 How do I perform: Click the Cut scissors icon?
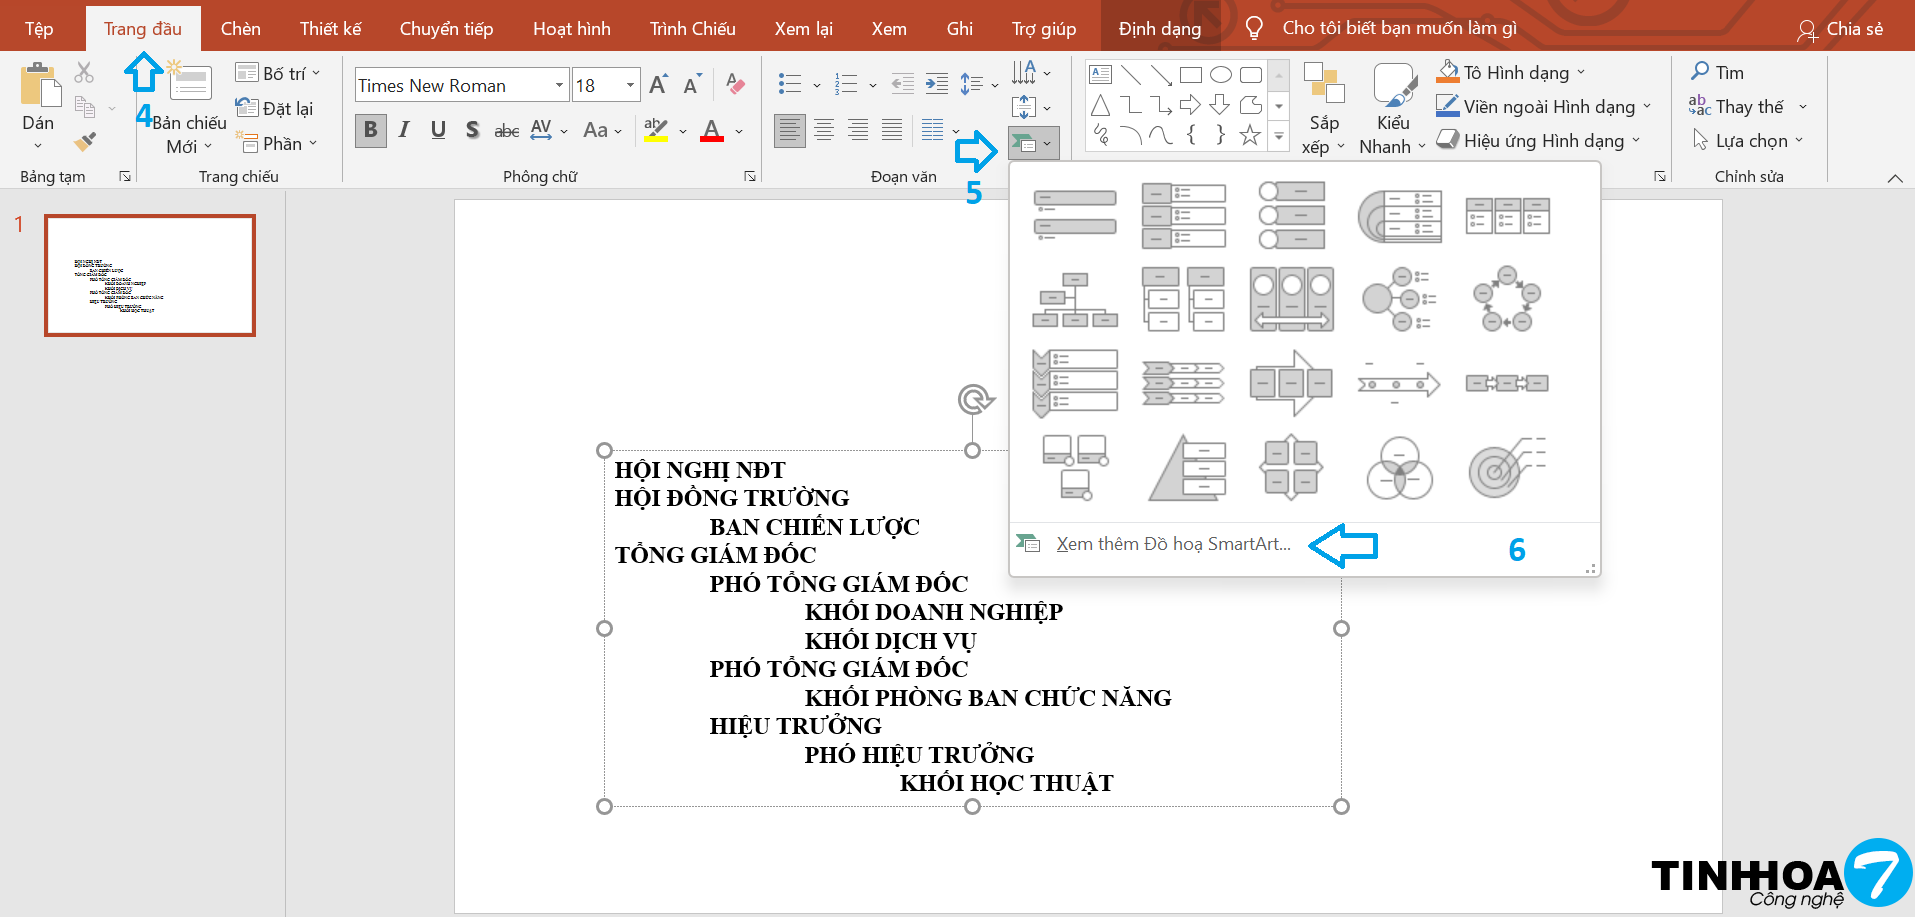pos(84,72)
